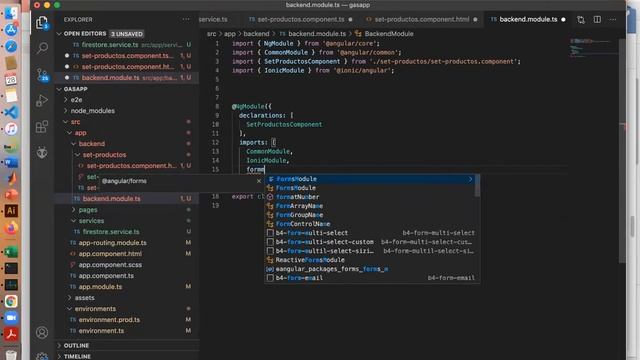Pick b4-form-email snippet suggestion
640x360 pixels.
369,278
